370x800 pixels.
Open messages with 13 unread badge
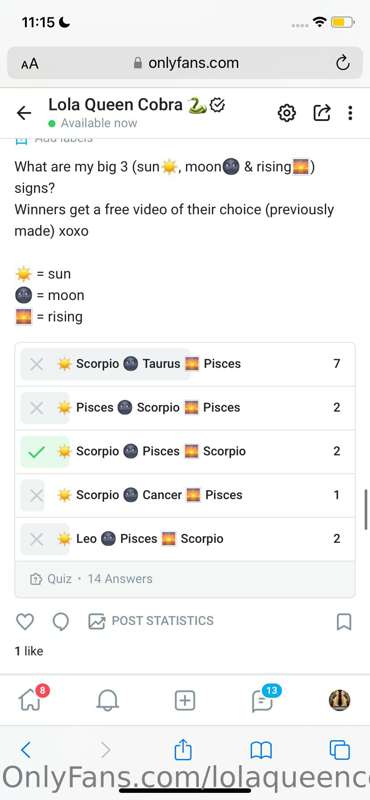click(265, 699)
